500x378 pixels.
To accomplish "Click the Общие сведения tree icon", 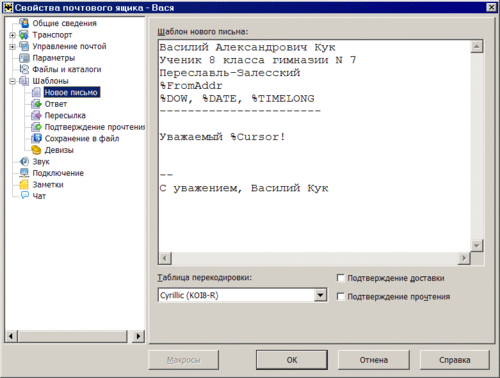I will [24, 23].
